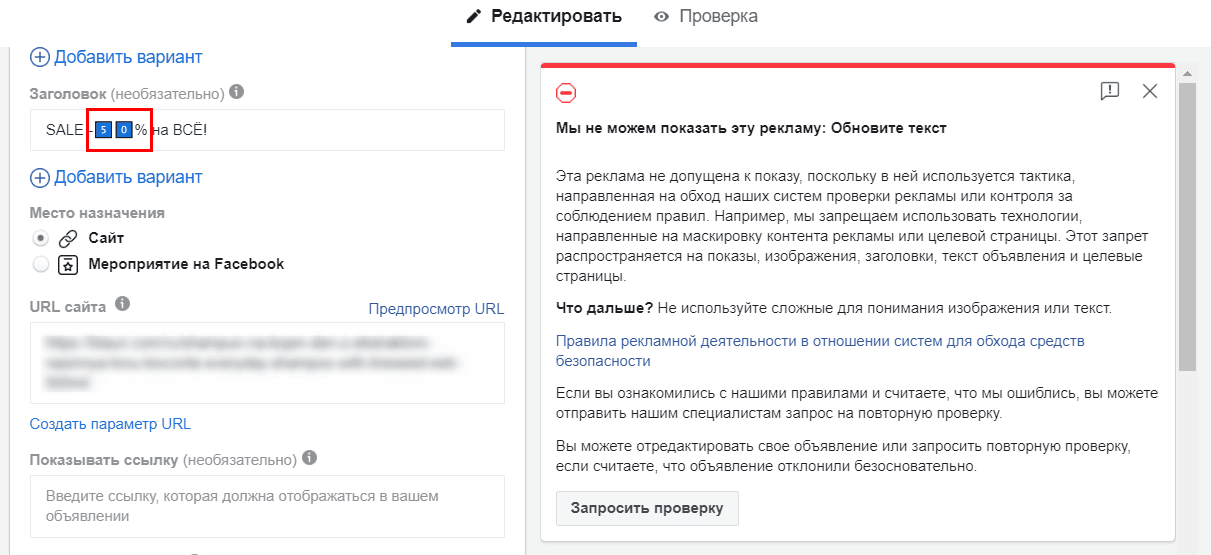Open the Правила рекламной деятельности policy link
The image size is (1211, 555).
tap(820, 351)
